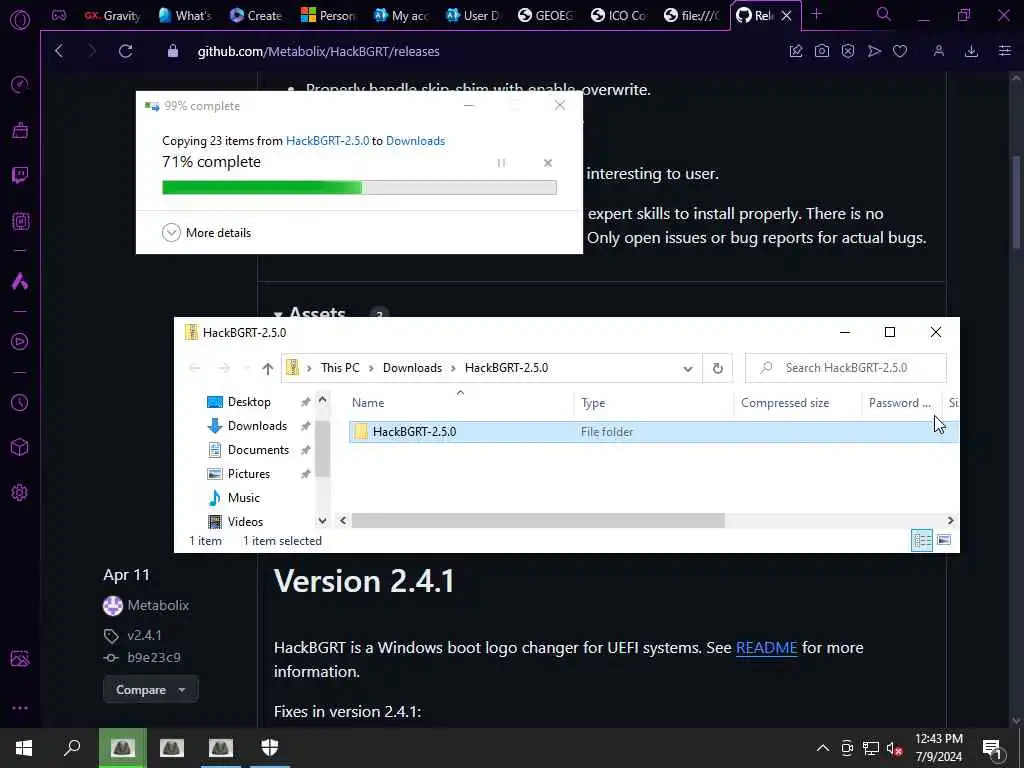The image size is (1024, 768).
Task: Open the Twitch icon in Opera sidebar
Action: (x=20, y=175)
